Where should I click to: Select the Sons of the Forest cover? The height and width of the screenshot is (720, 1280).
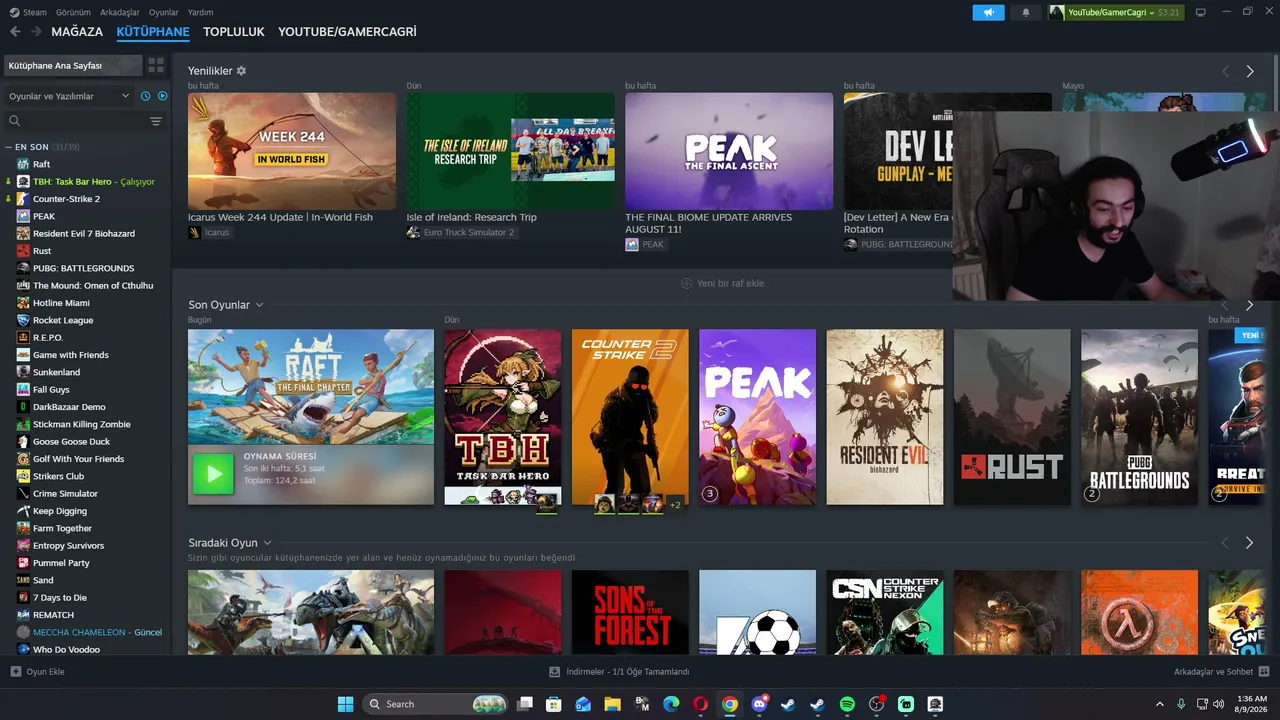point(630,612)
